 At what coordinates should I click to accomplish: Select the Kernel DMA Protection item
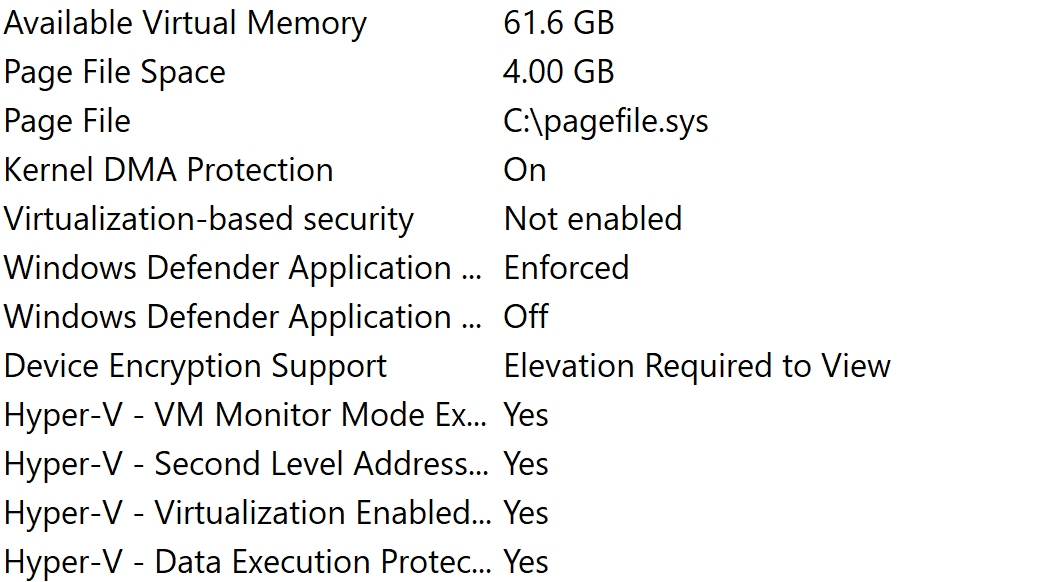point(168,170)
